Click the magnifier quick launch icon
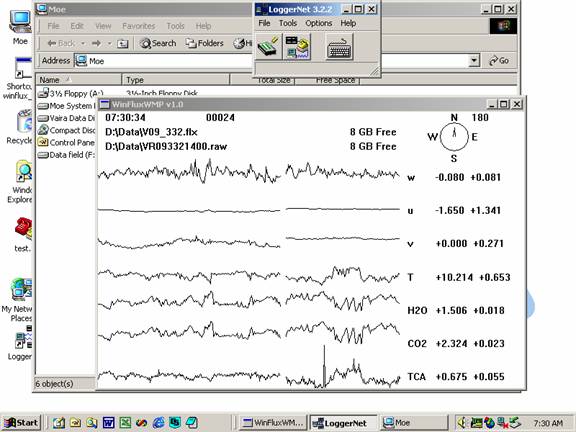 [x=92, y=423]
